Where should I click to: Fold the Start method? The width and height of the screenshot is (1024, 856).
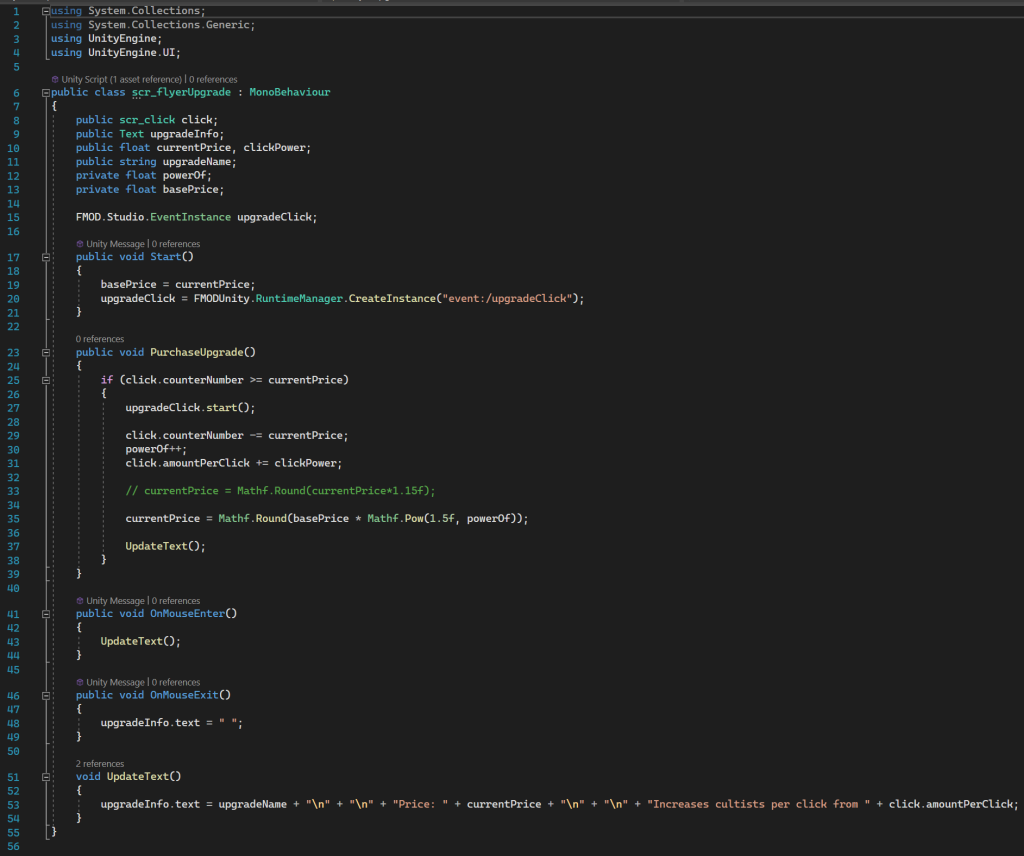[x=46, y=257]
